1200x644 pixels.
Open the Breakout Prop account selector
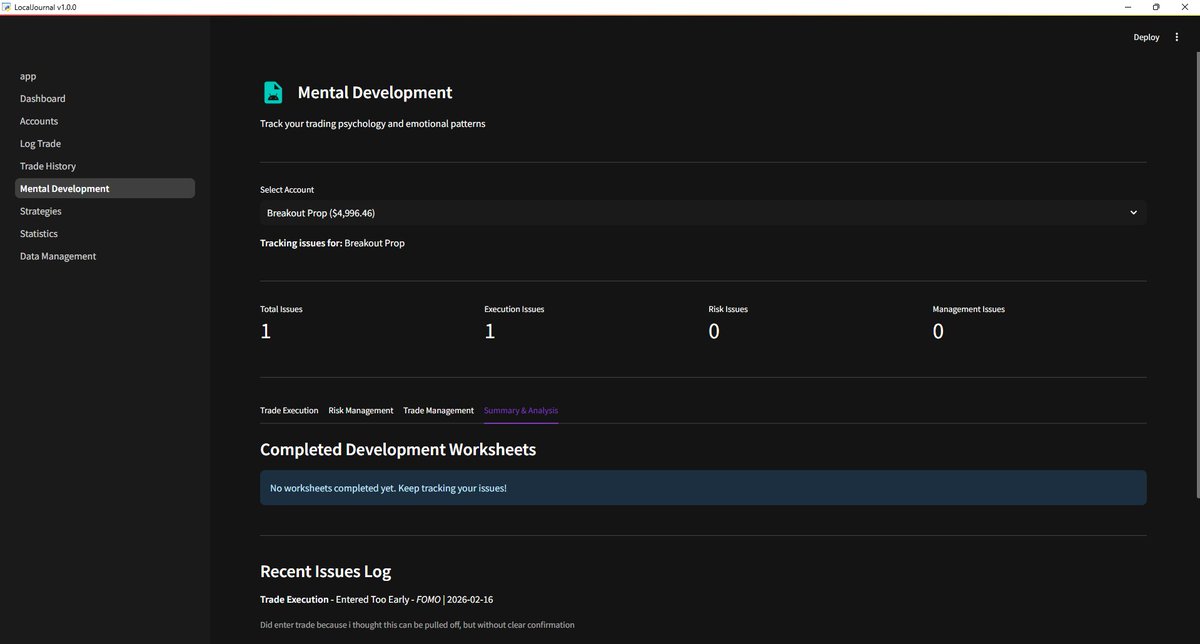703,213
